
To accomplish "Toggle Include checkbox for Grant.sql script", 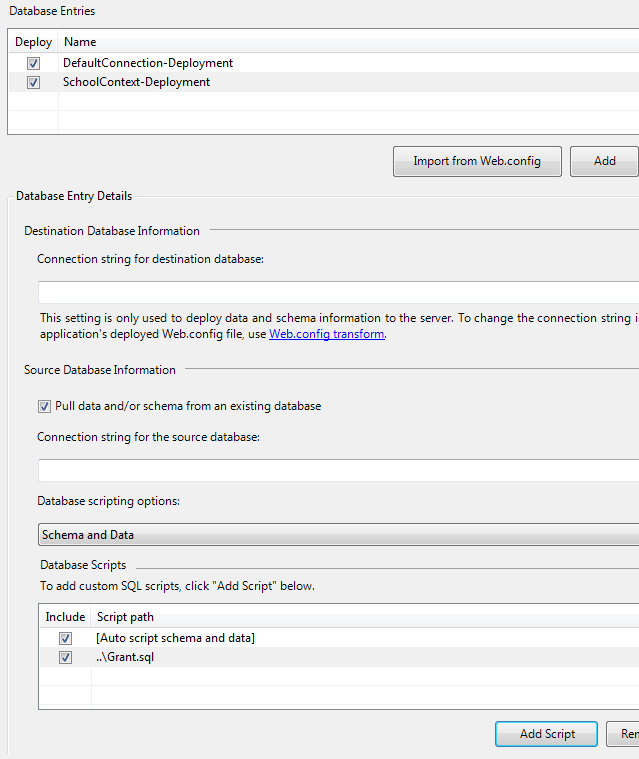I will (65, 658).
